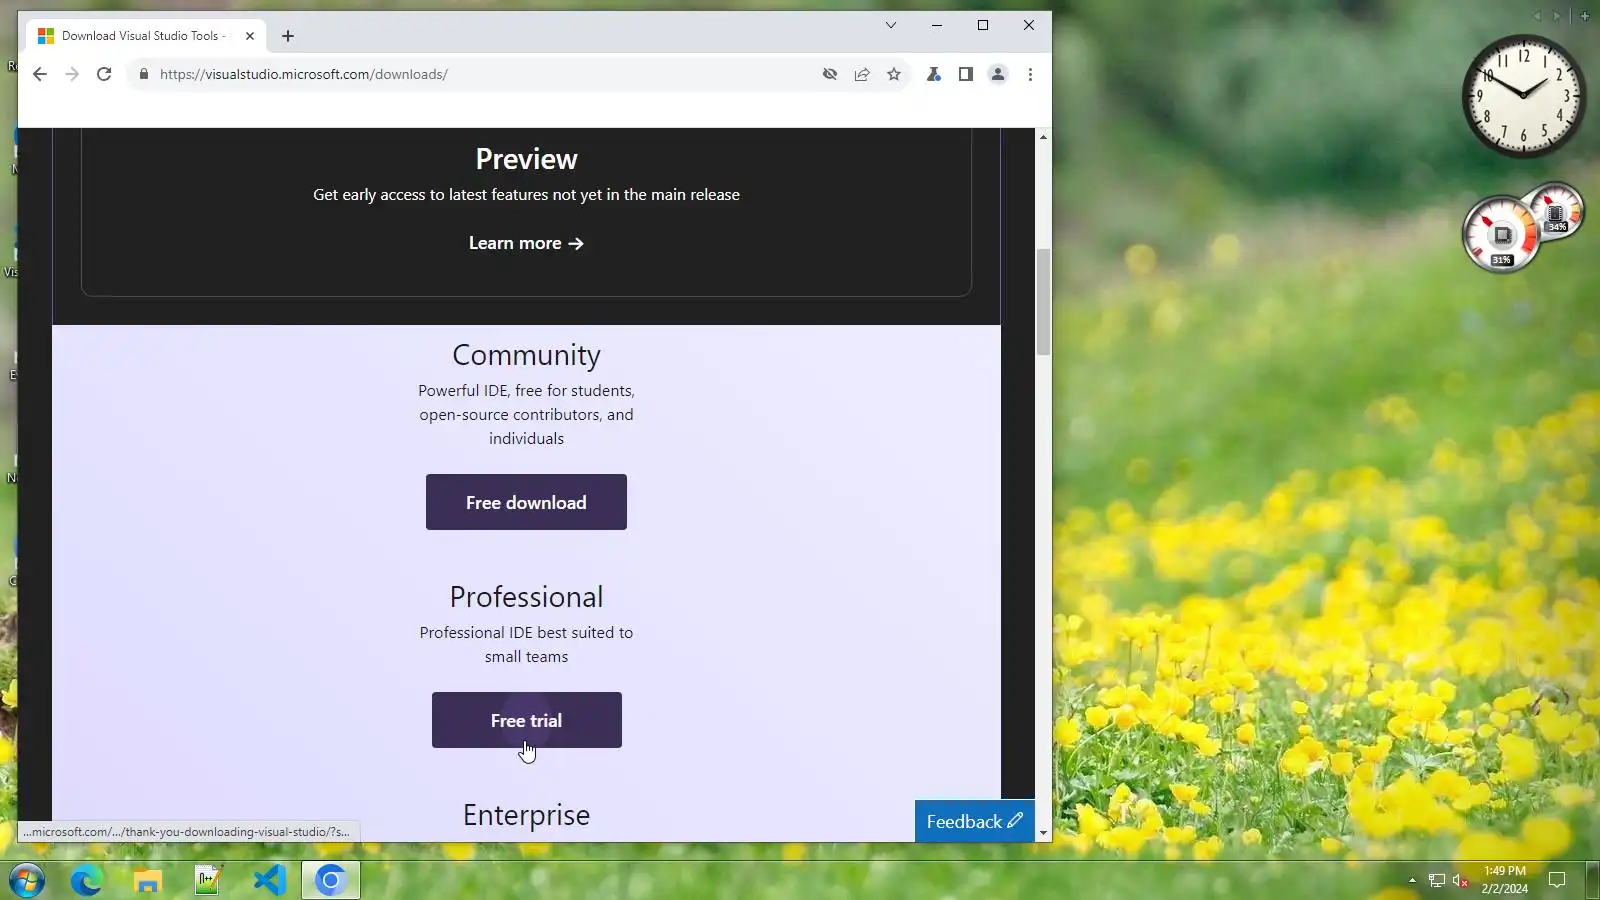This screenshot has height=900, width=1600.
Task: Select the Download Visual Studio Tools tab
Action: coord(147,36)
